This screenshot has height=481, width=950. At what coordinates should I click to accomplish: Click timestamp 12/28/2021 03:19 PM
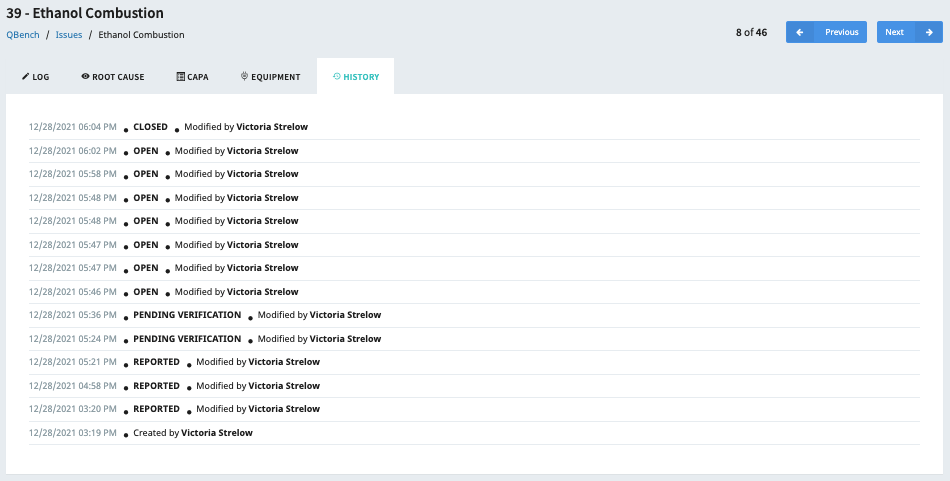[x=73, y=433]
